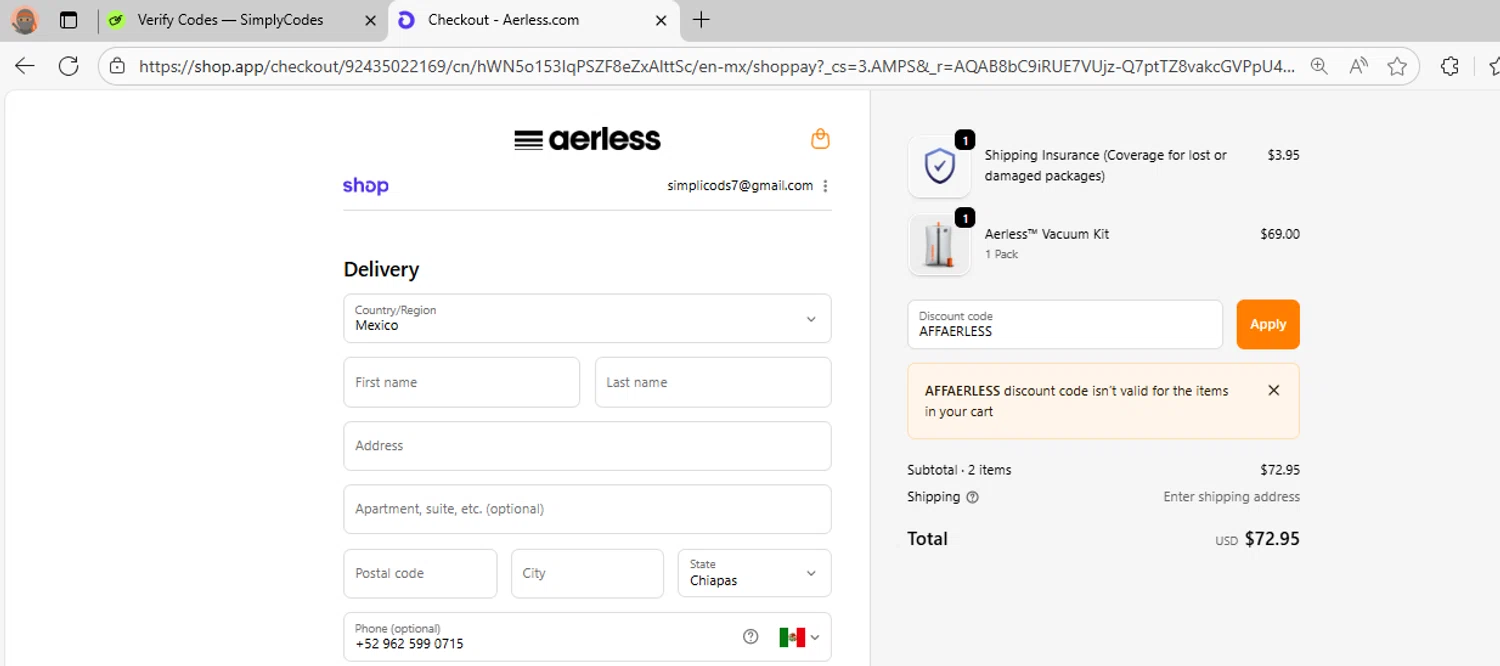Open the State dropdown showing Chiapas
The image size is (1500, 666).
754,573
